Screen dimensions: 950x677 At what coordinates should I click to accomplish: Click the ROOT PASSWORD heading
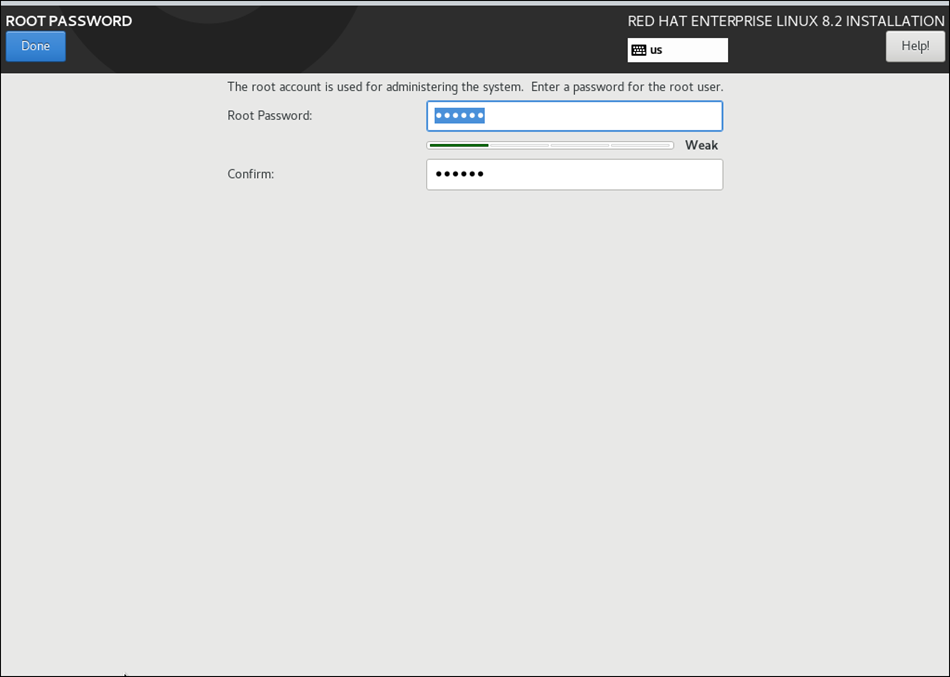(x=68, y=21)
